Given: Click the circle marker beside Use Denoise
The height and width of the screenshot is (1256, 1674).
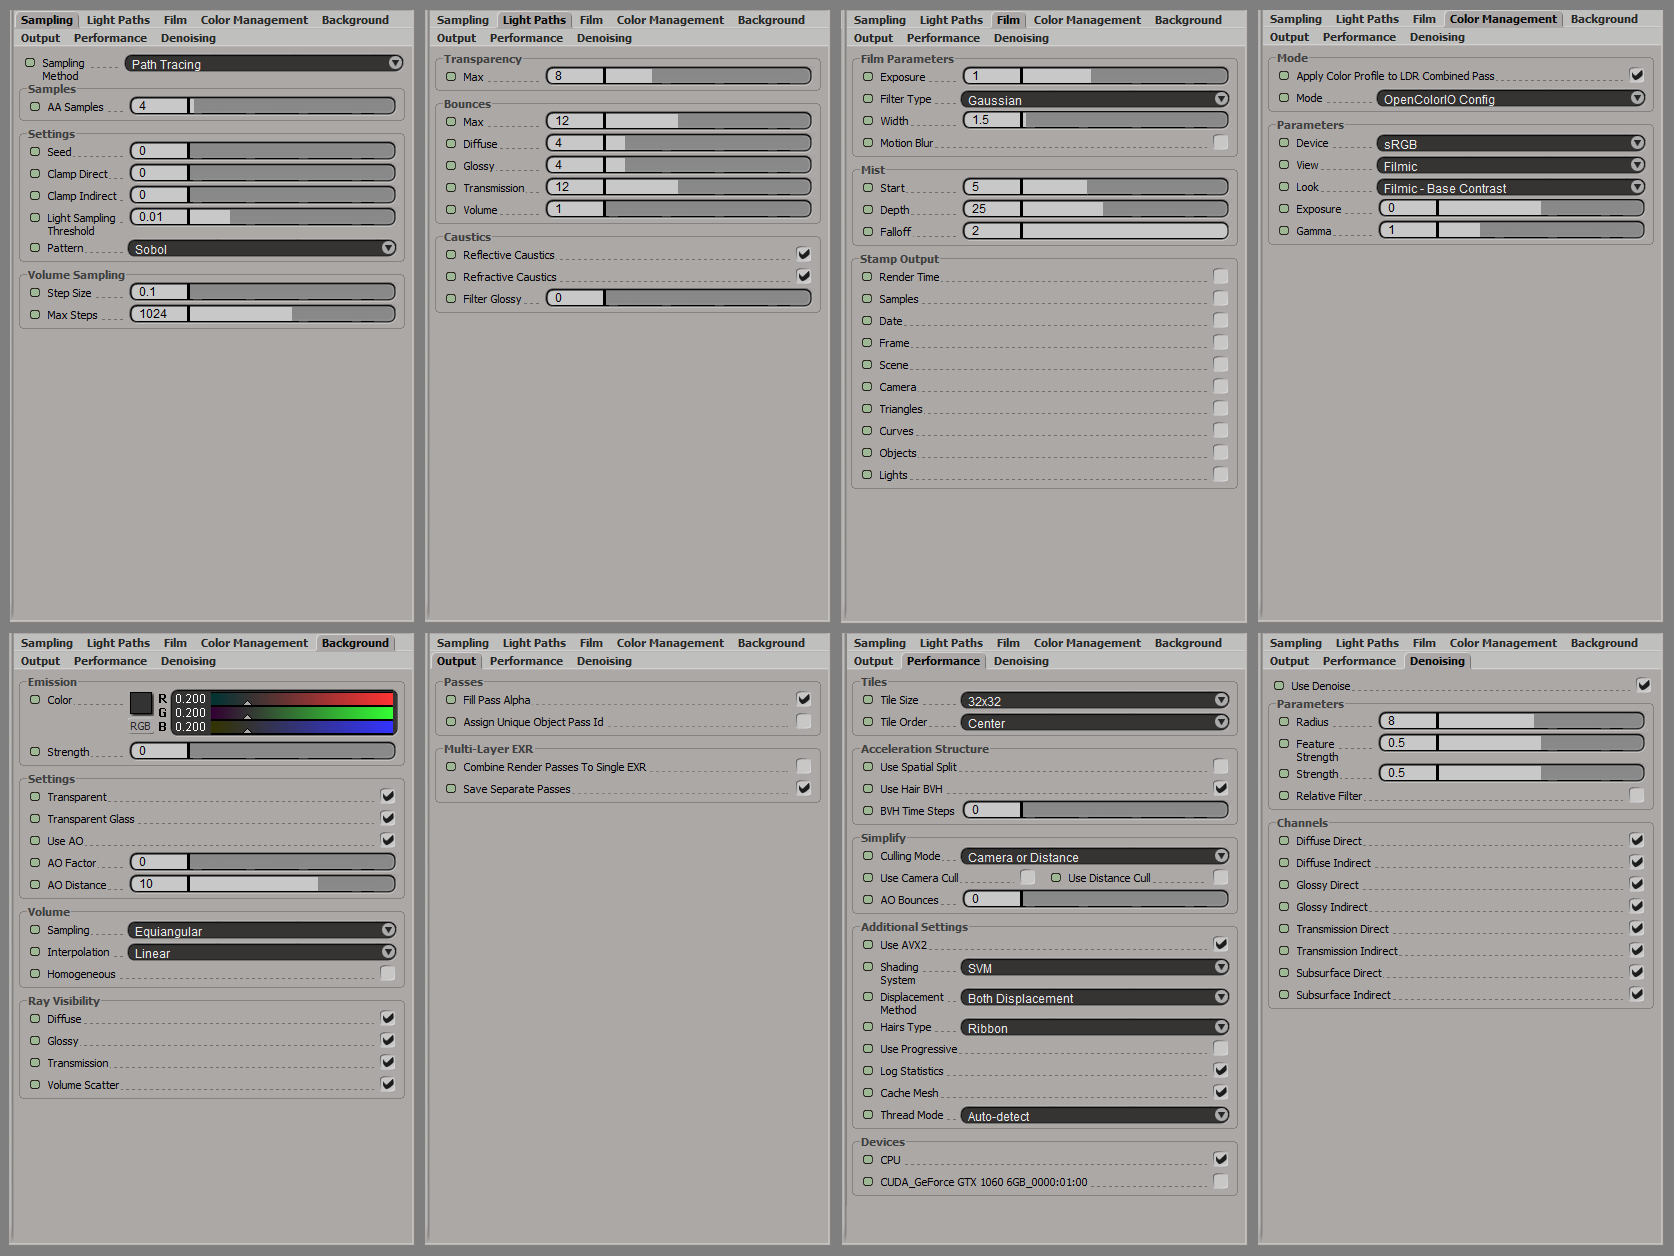Looking at the screenshot, I should click(x=1279, y=686).
